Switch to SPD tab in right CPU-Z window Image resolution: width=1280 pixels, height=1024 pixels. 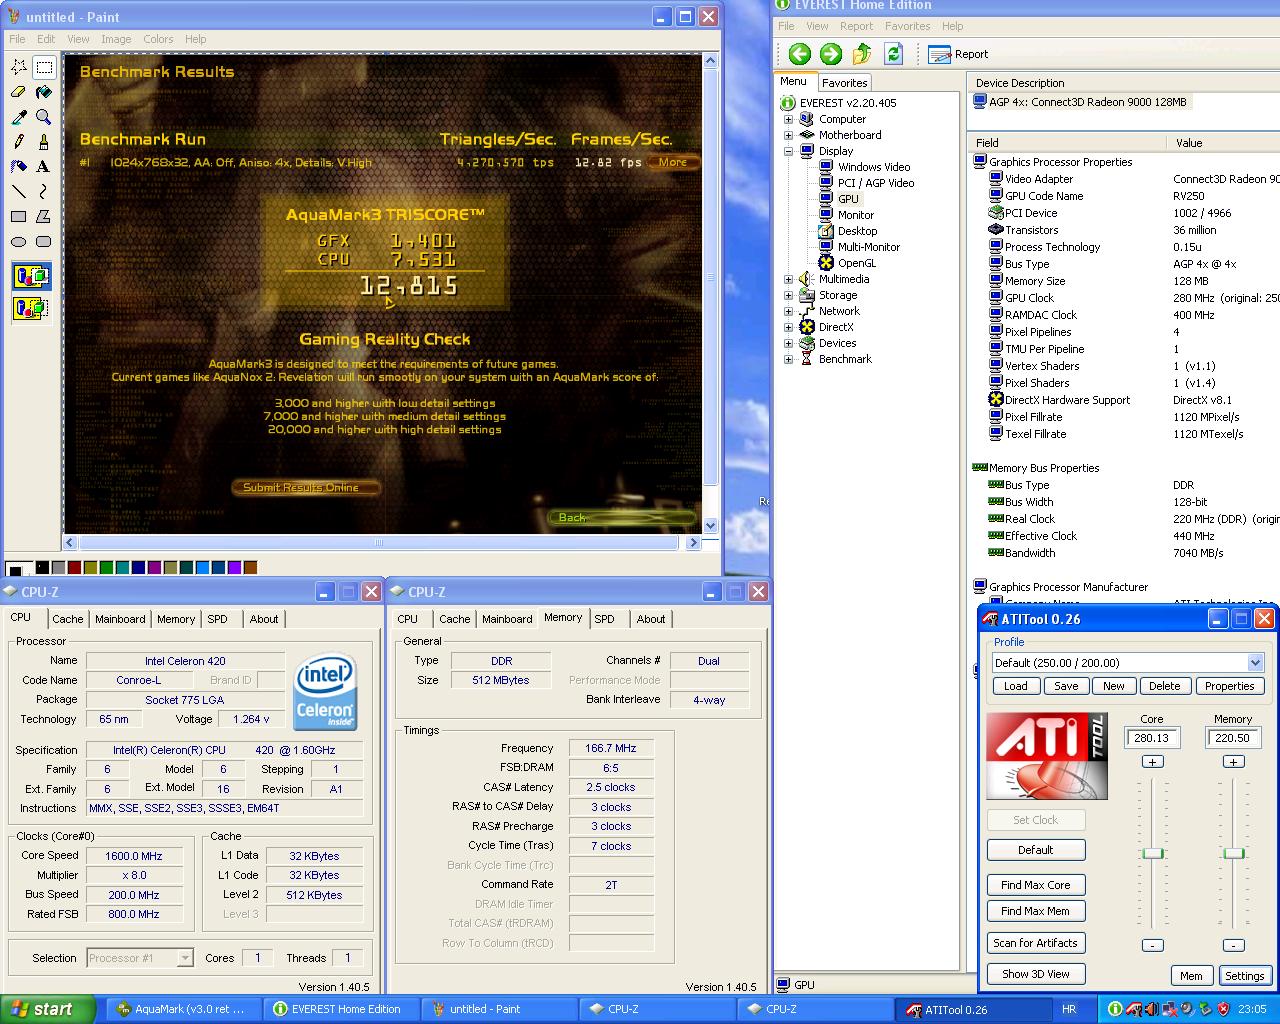click(604, 619)
